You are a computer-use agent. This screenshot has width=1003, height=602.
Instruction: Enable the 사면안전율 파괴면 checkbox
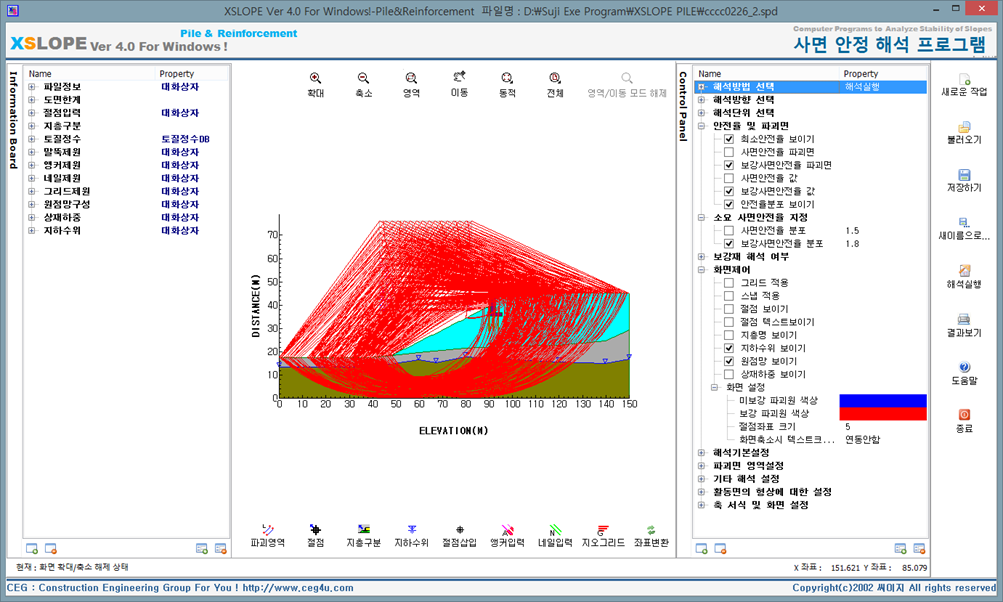[729, 152]
